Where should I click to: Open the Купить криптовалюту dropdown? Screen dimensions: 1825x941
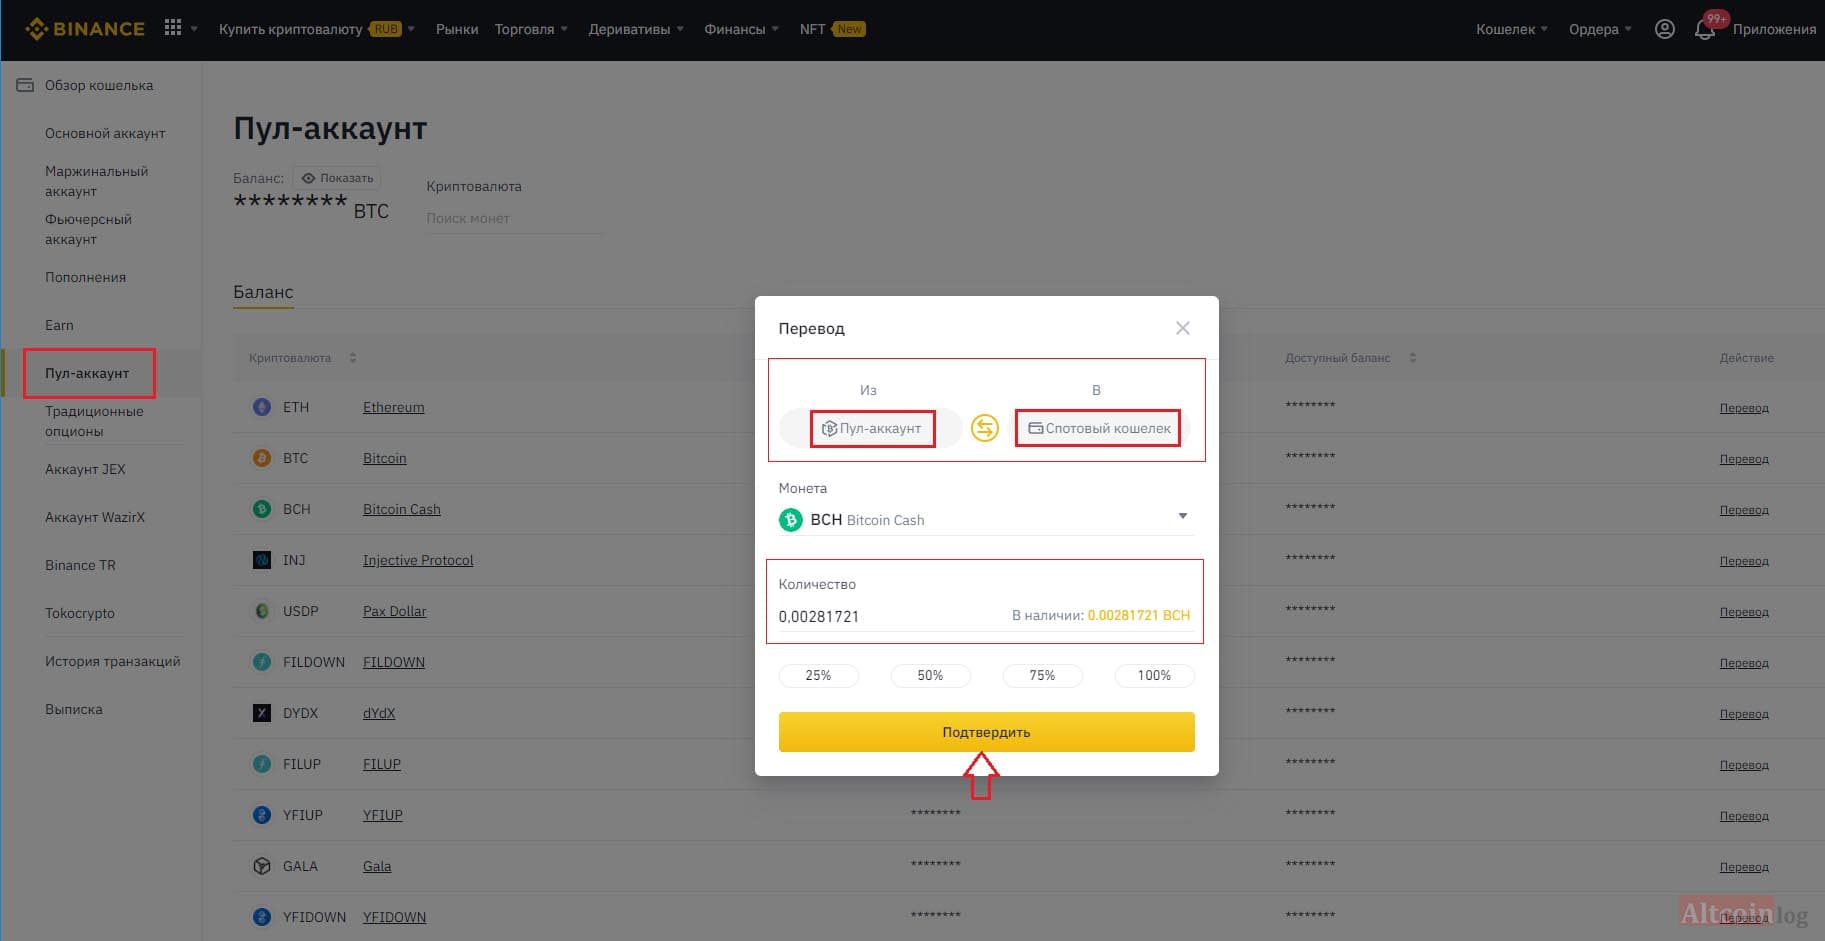point(316,29)
